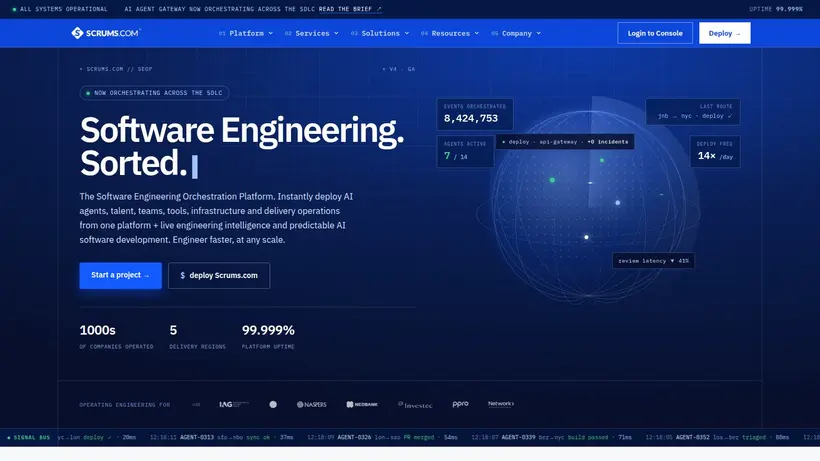Click the round logo between IAG and Naspers

point(273,404)
